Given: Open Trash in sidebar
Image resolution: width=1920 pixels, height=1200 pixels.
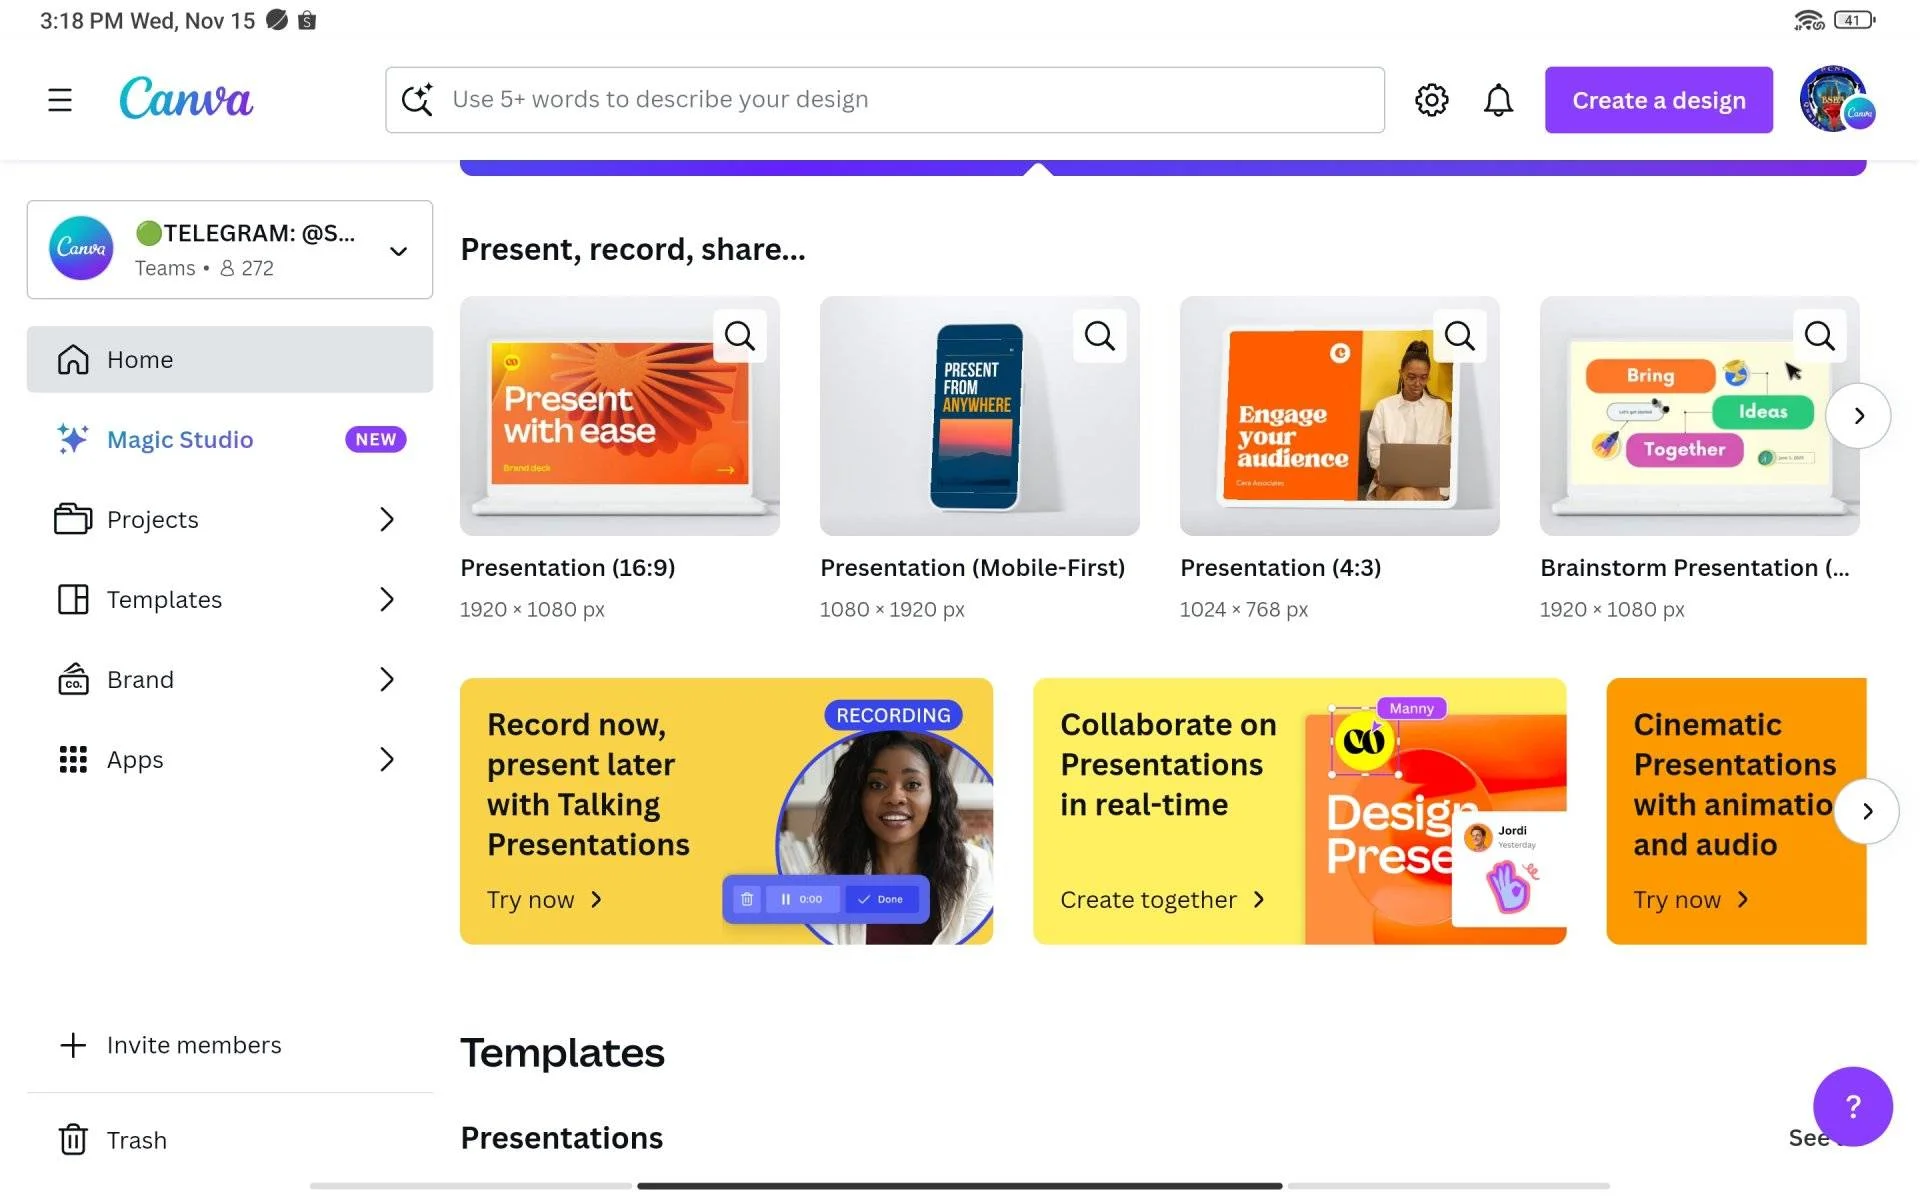Looking at the screenshot, I should (230, 1139).
